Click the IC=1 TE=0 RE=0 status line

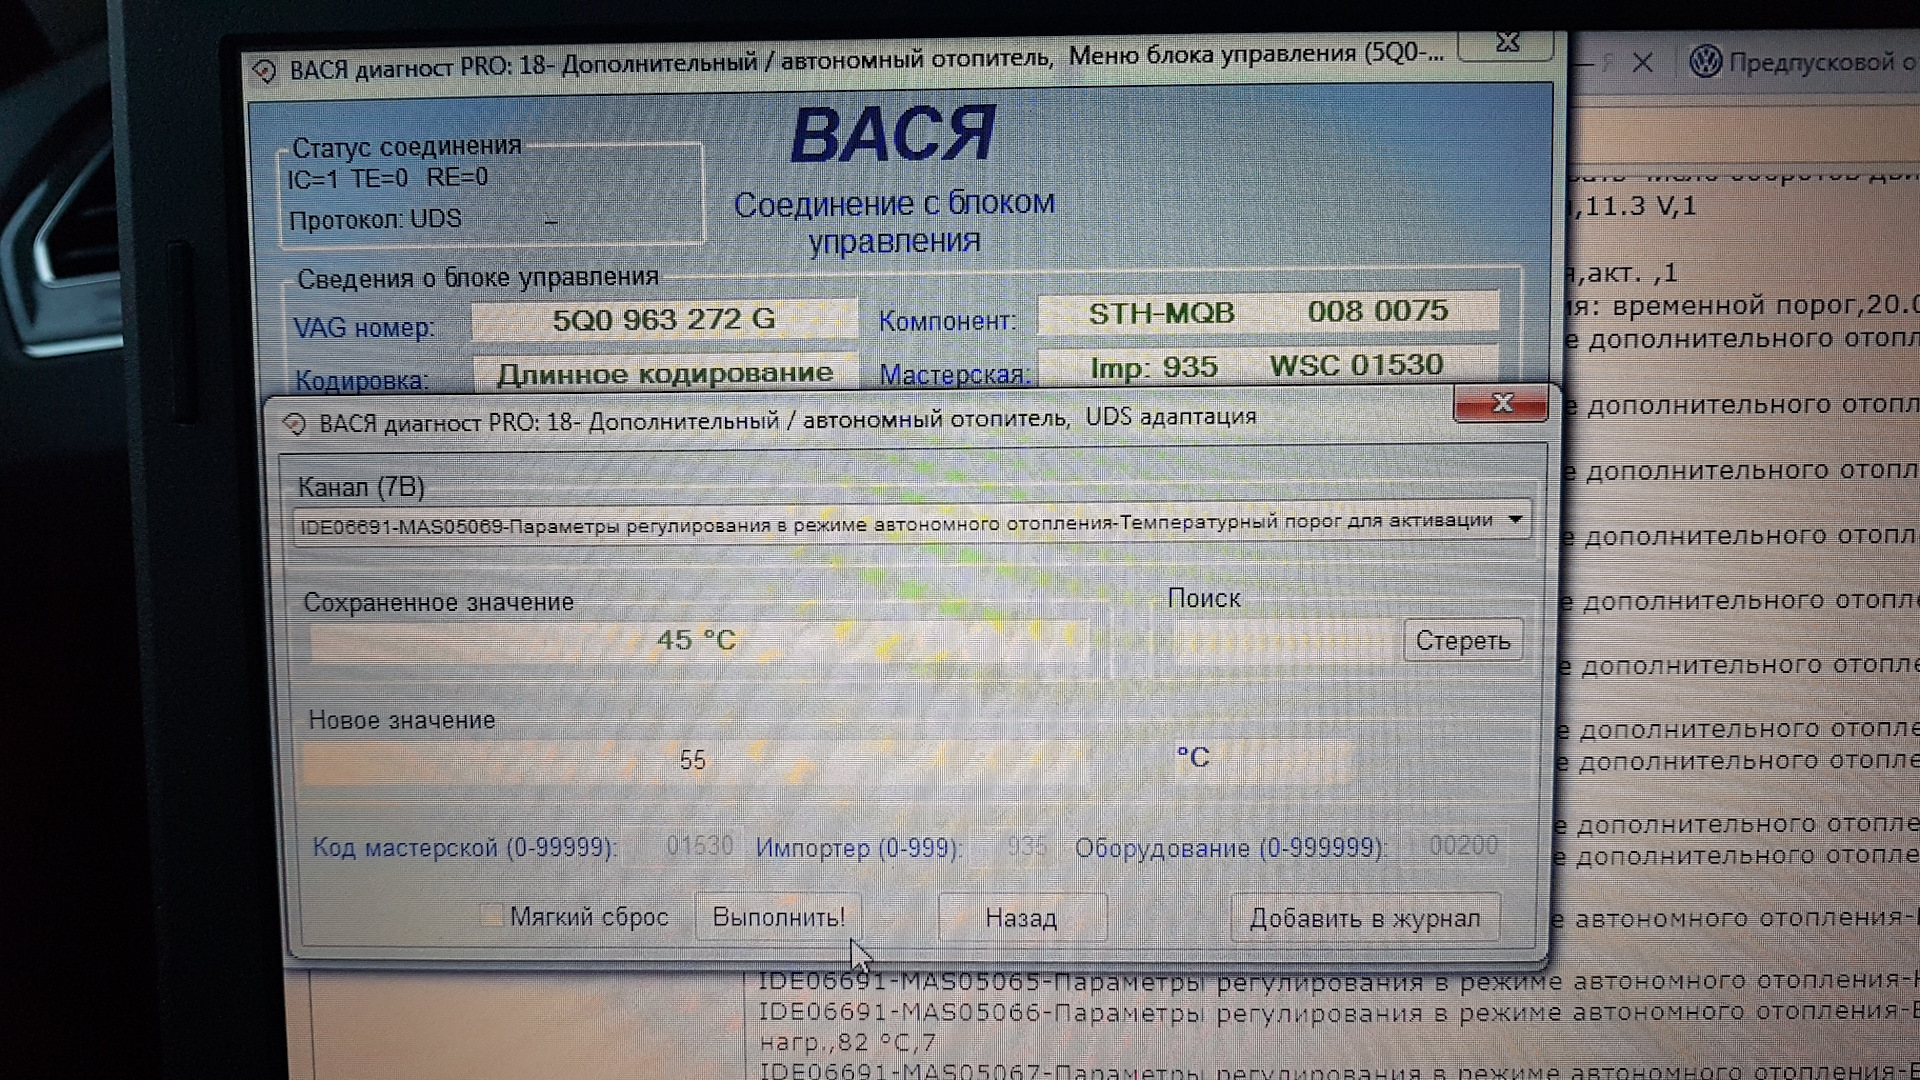388,179
